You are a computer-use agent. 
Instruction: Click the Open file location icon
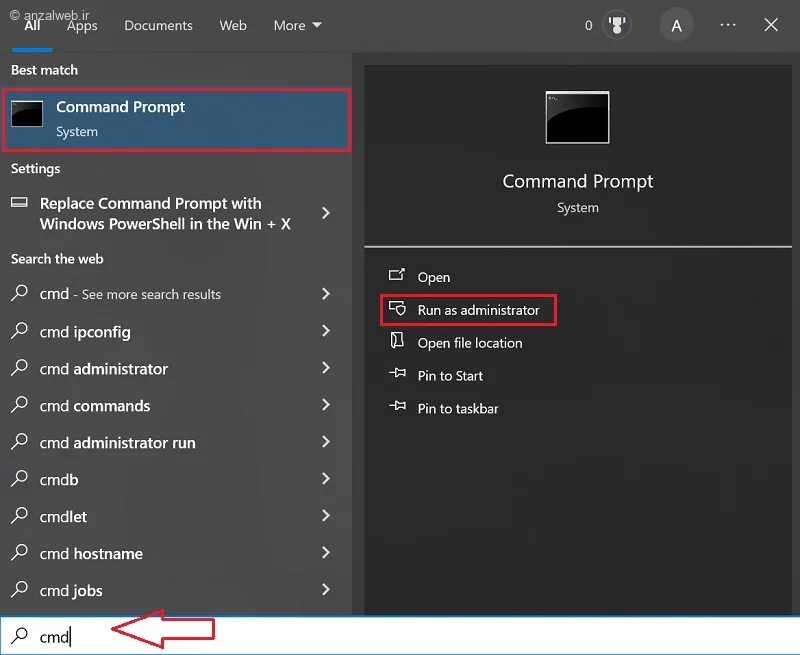(x=397, y=343)
